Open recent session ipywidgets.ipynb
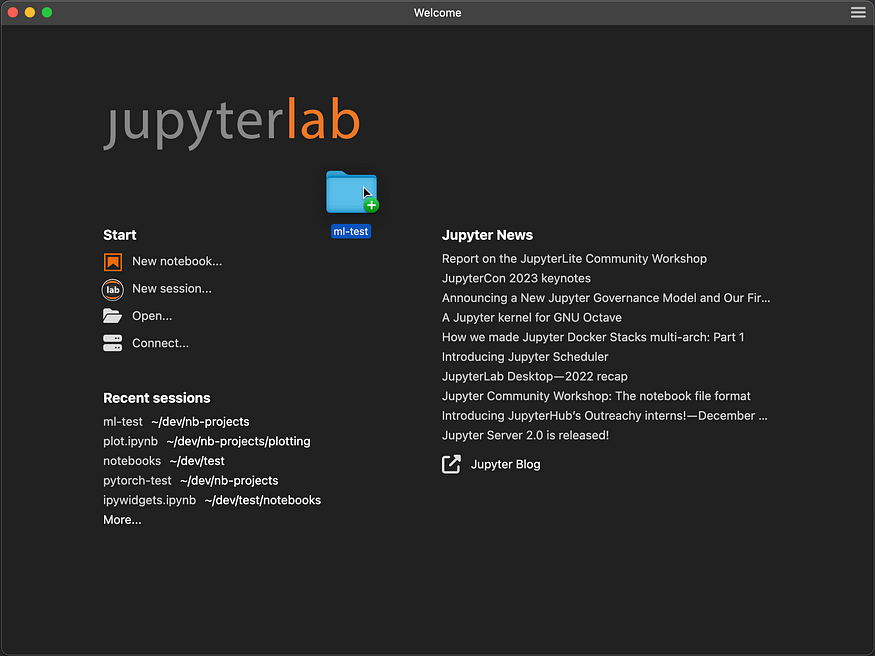 click(150, 500)
